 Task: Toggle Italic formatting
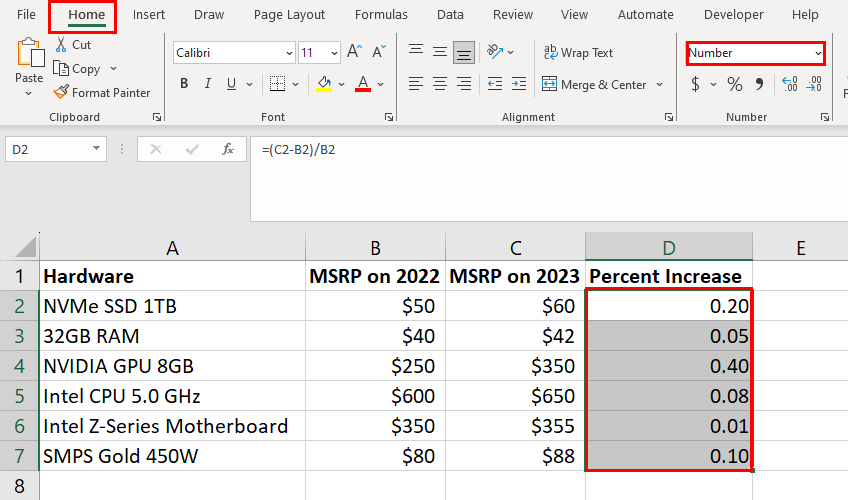(208, 84)
